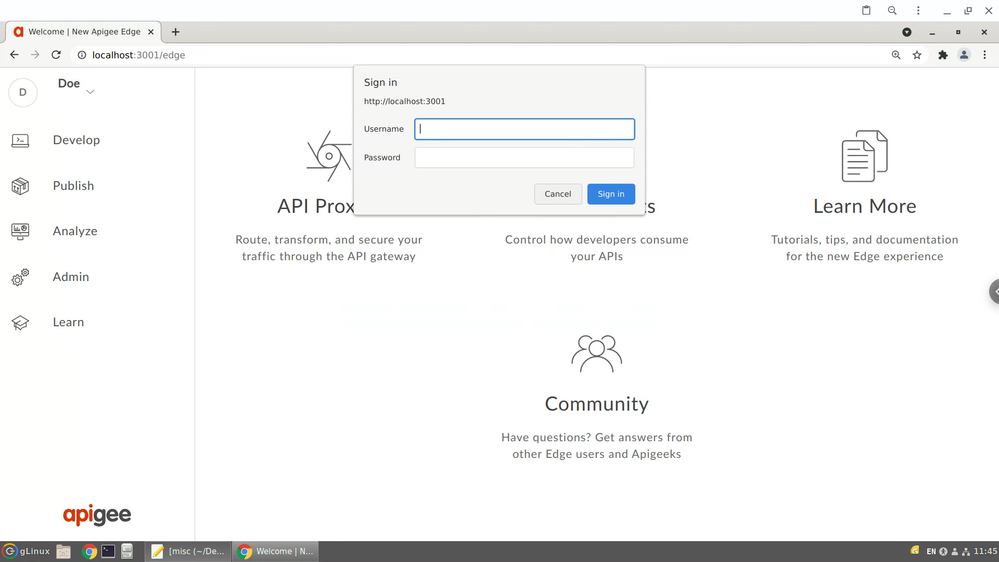Cancel the sign in dialog
999x562 pixels.
point(557,194)
